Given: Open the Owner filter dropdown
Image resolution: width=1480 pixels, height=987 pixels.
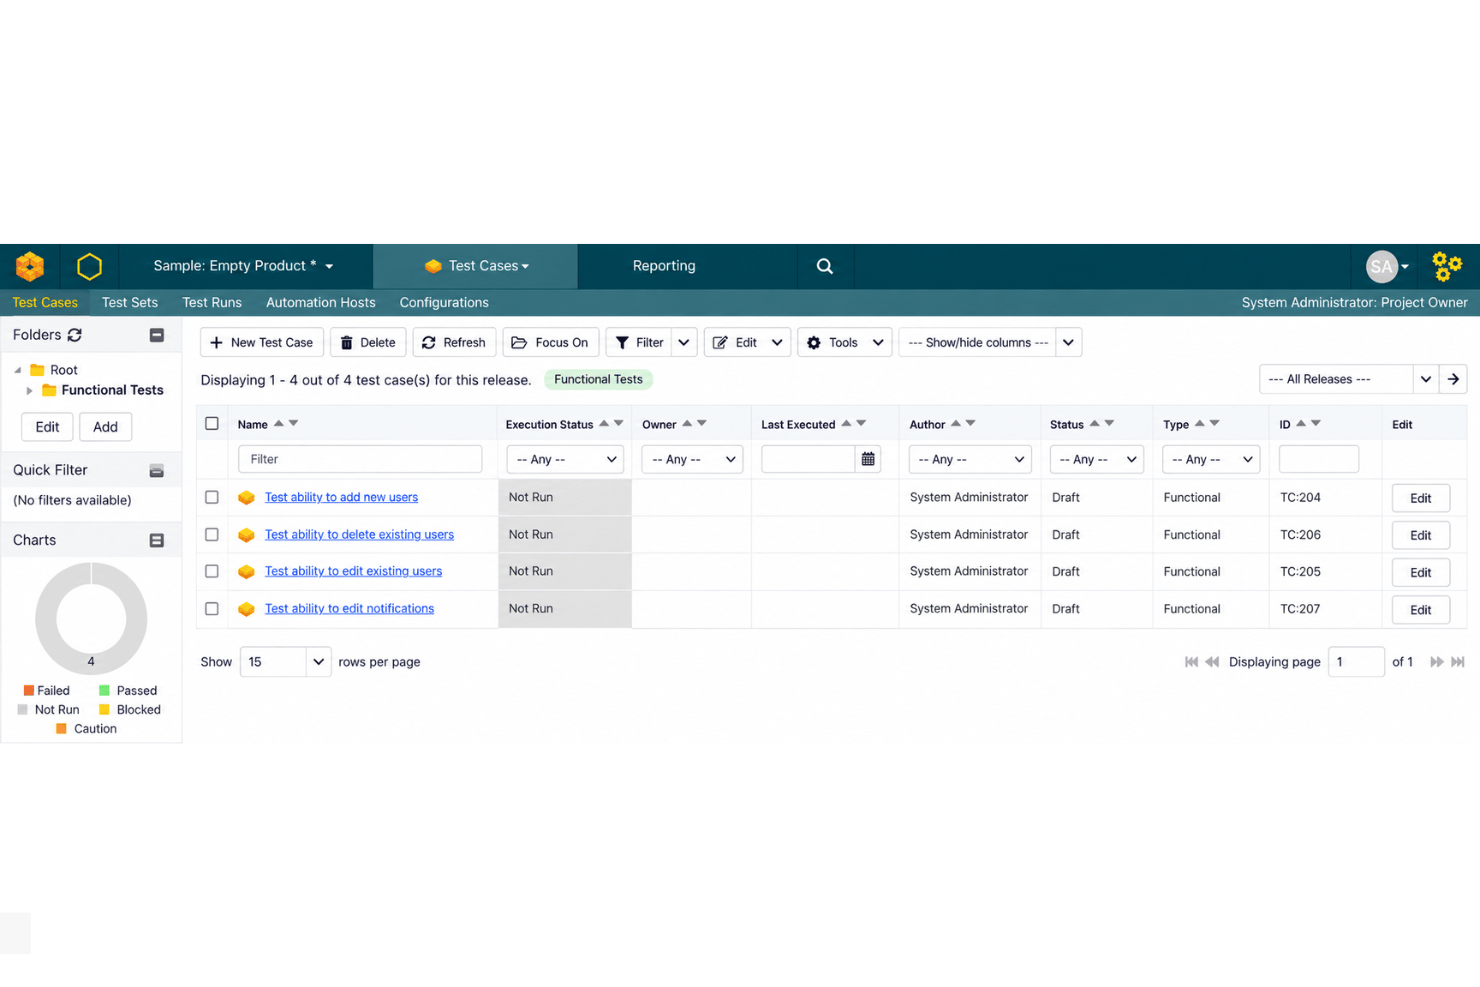Looking at the screenshot, I should click(692, 459).
